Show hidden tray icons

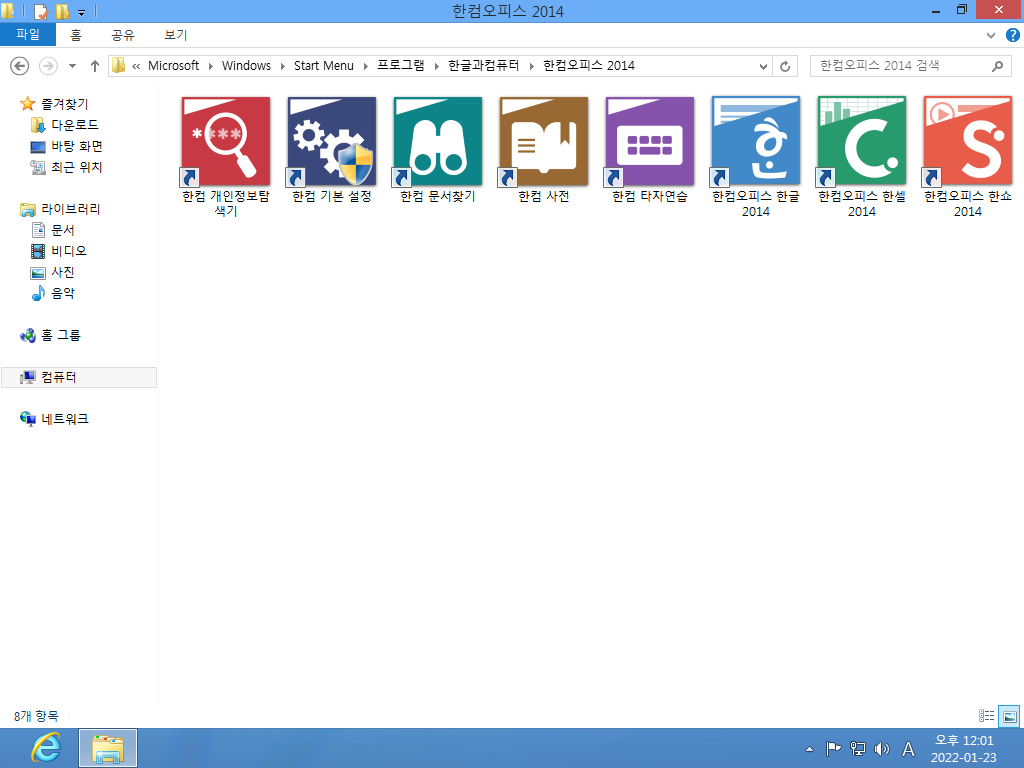coord(810,749)
